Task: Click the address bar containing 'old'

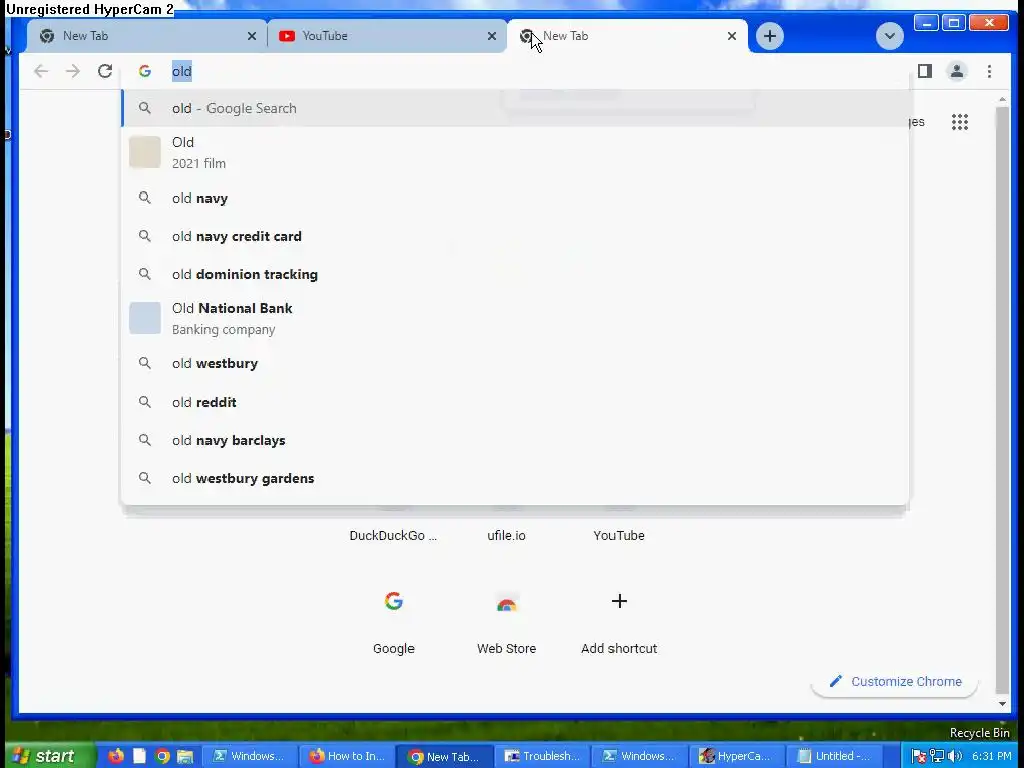Action: (x=516, y=71)
